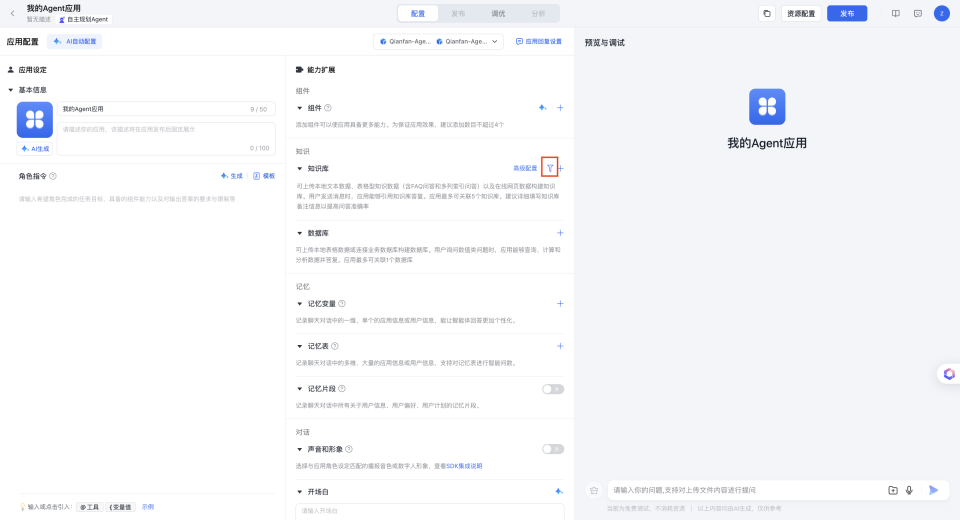
Task: Open the feedback message icon in header
Action: (x=918, y=13)
